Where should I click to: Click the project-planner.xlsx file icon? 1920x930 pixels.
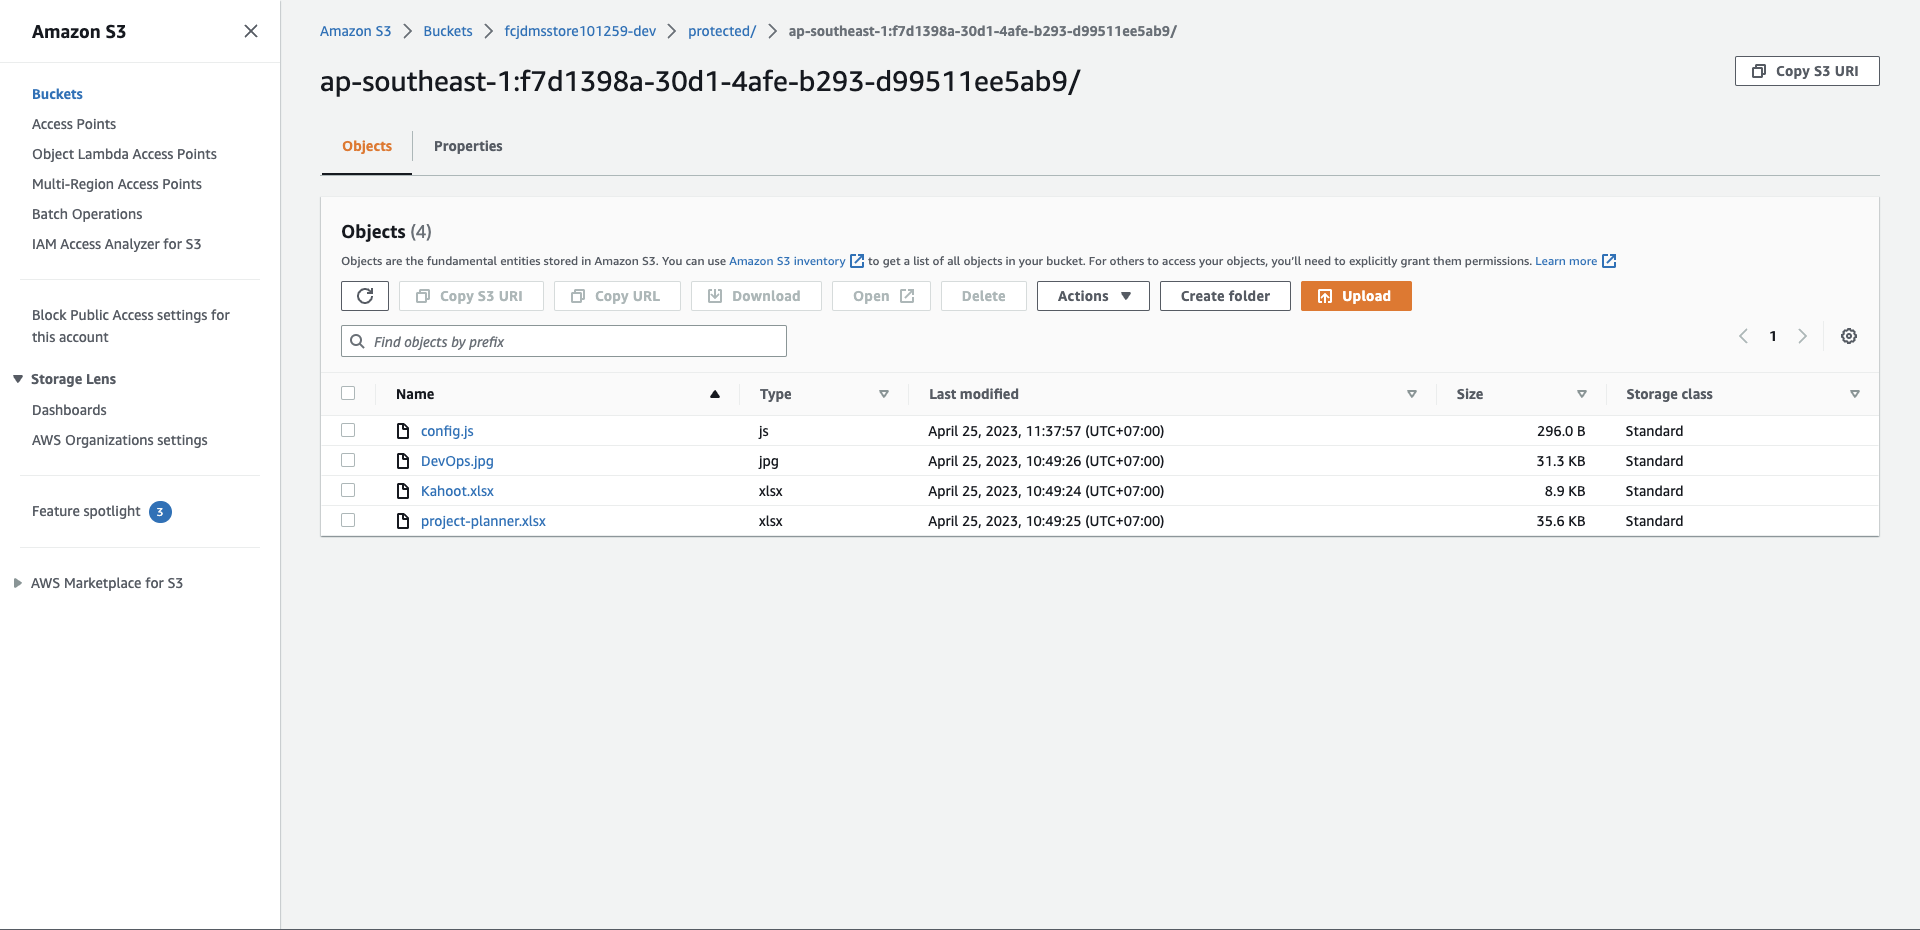point(403,521)
